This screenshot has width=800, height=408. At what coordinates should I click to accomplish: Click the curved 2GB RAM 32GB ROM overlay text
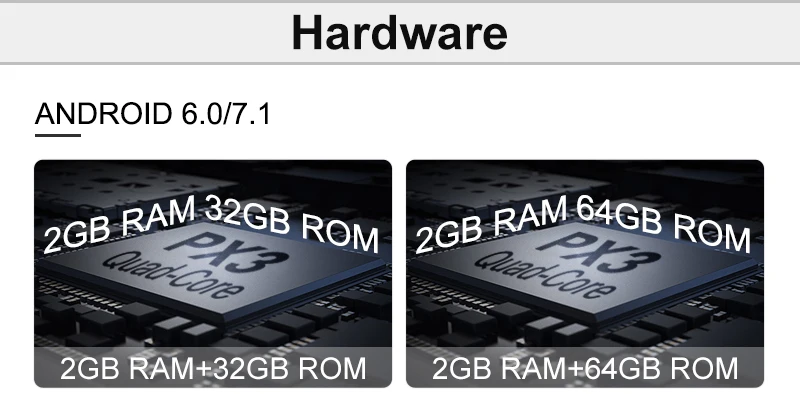[x=211, y=224]
